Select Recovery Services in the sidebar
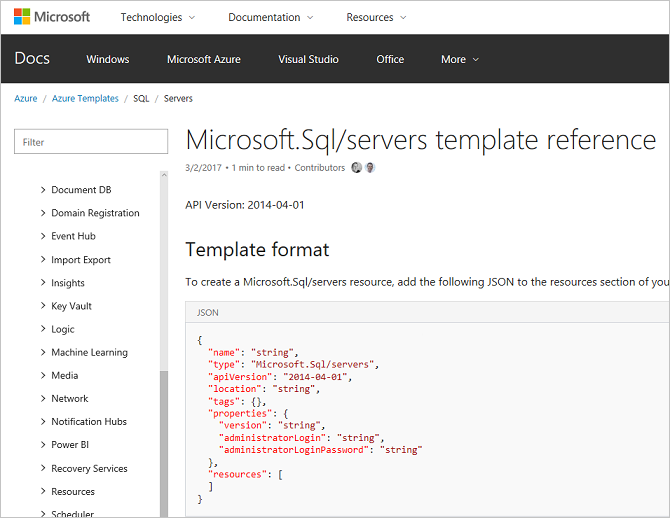This screenshot has width=670, height=518. pos(89,468)
